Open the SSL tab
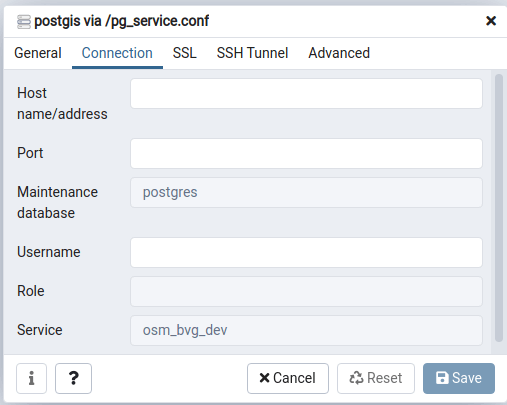This screenshot has height=405, width=507. [185, 53]
